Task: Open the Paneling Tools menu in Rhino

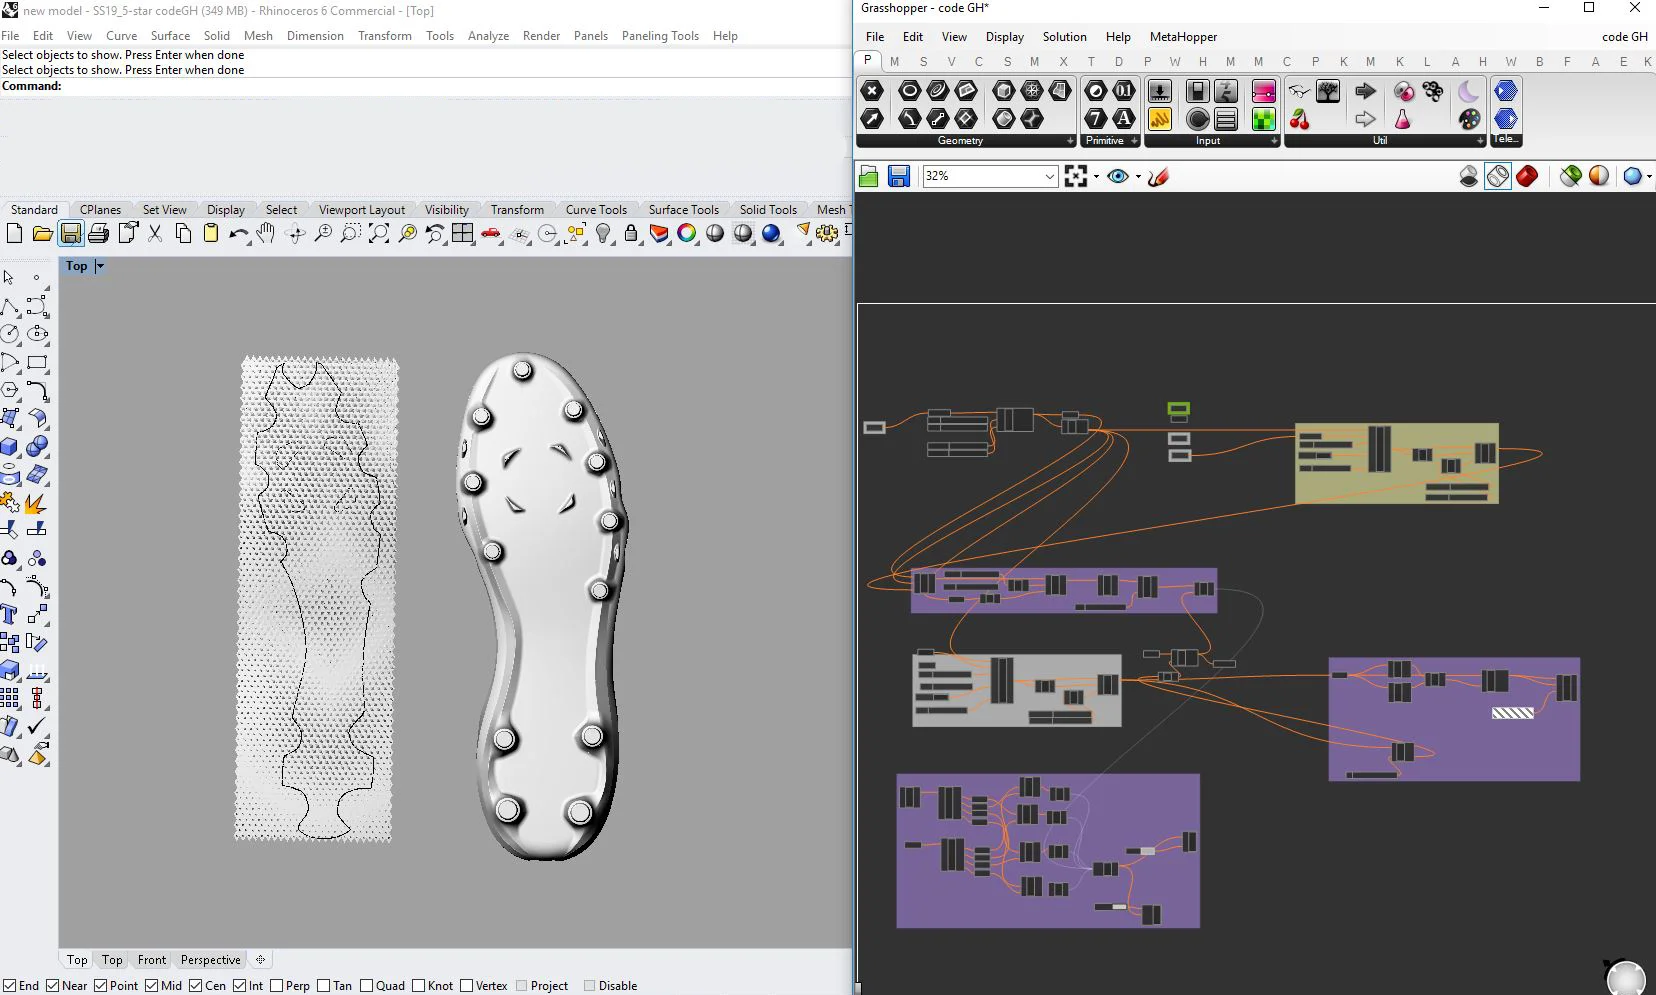Action: click(660, 36)
